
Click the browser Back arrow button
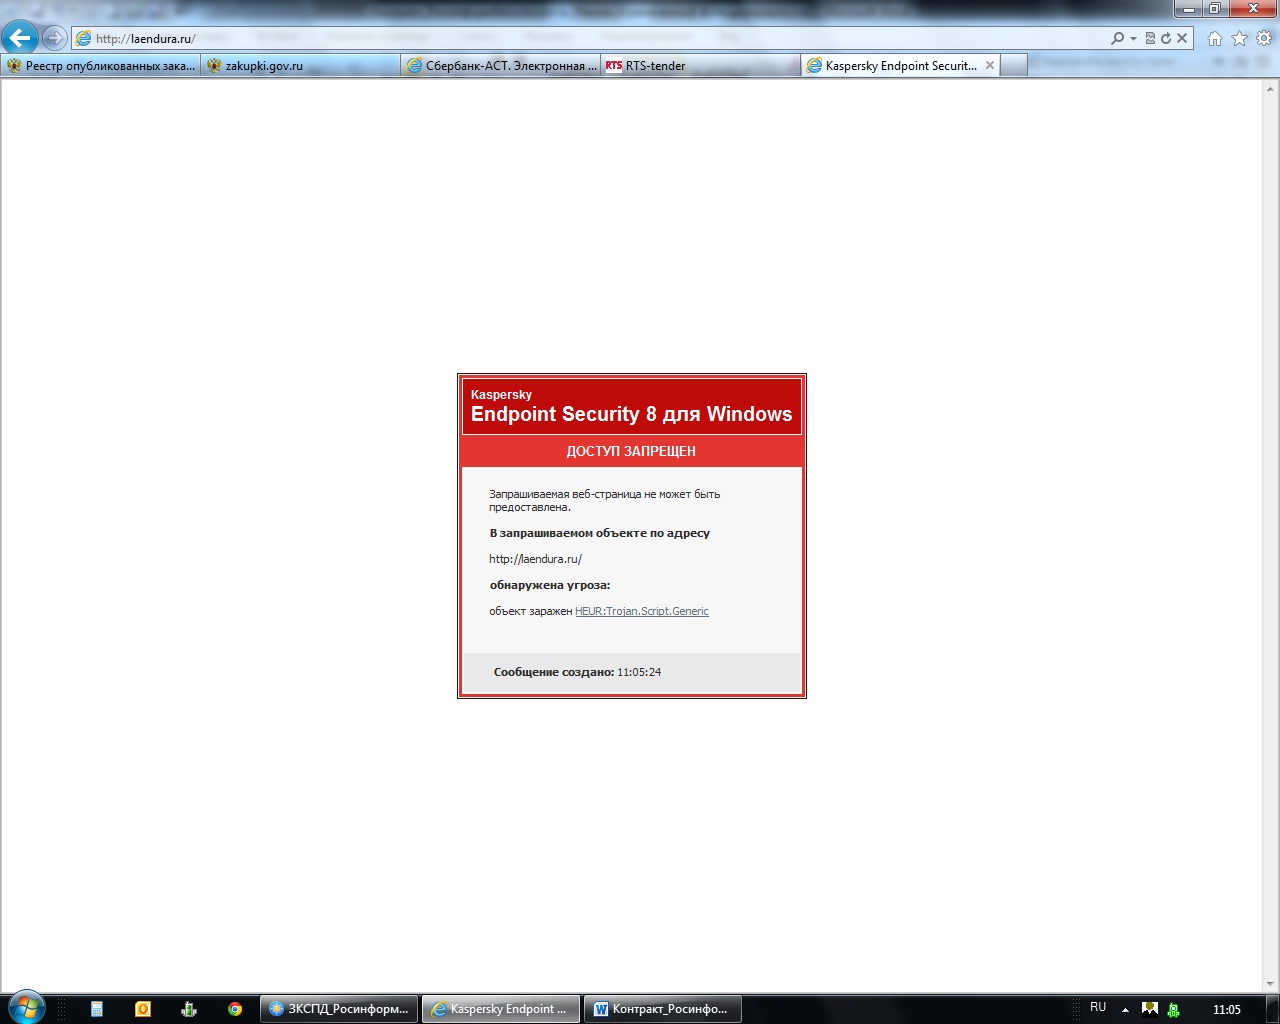(20, 38)
